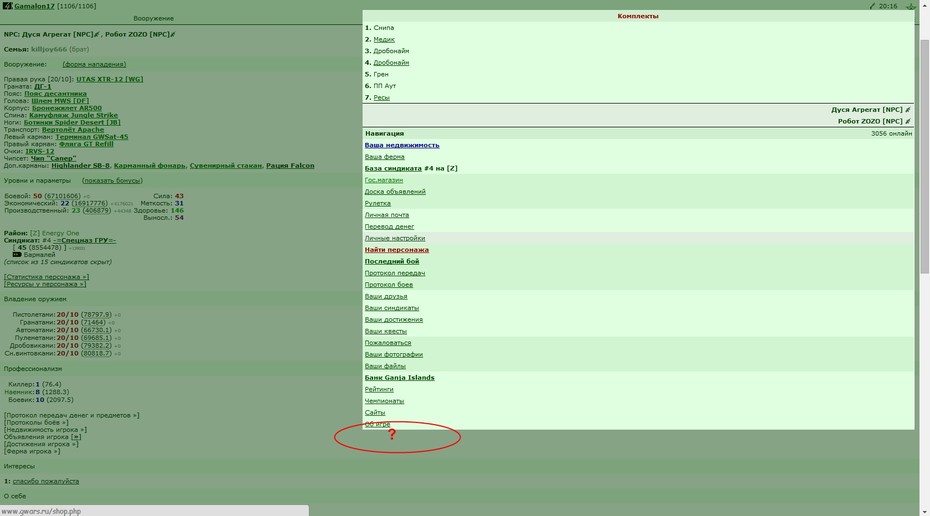Open the Highlander SB-8 item link
Image resolution: width=930 pixels, height=516 pixels.
[81, 165]
